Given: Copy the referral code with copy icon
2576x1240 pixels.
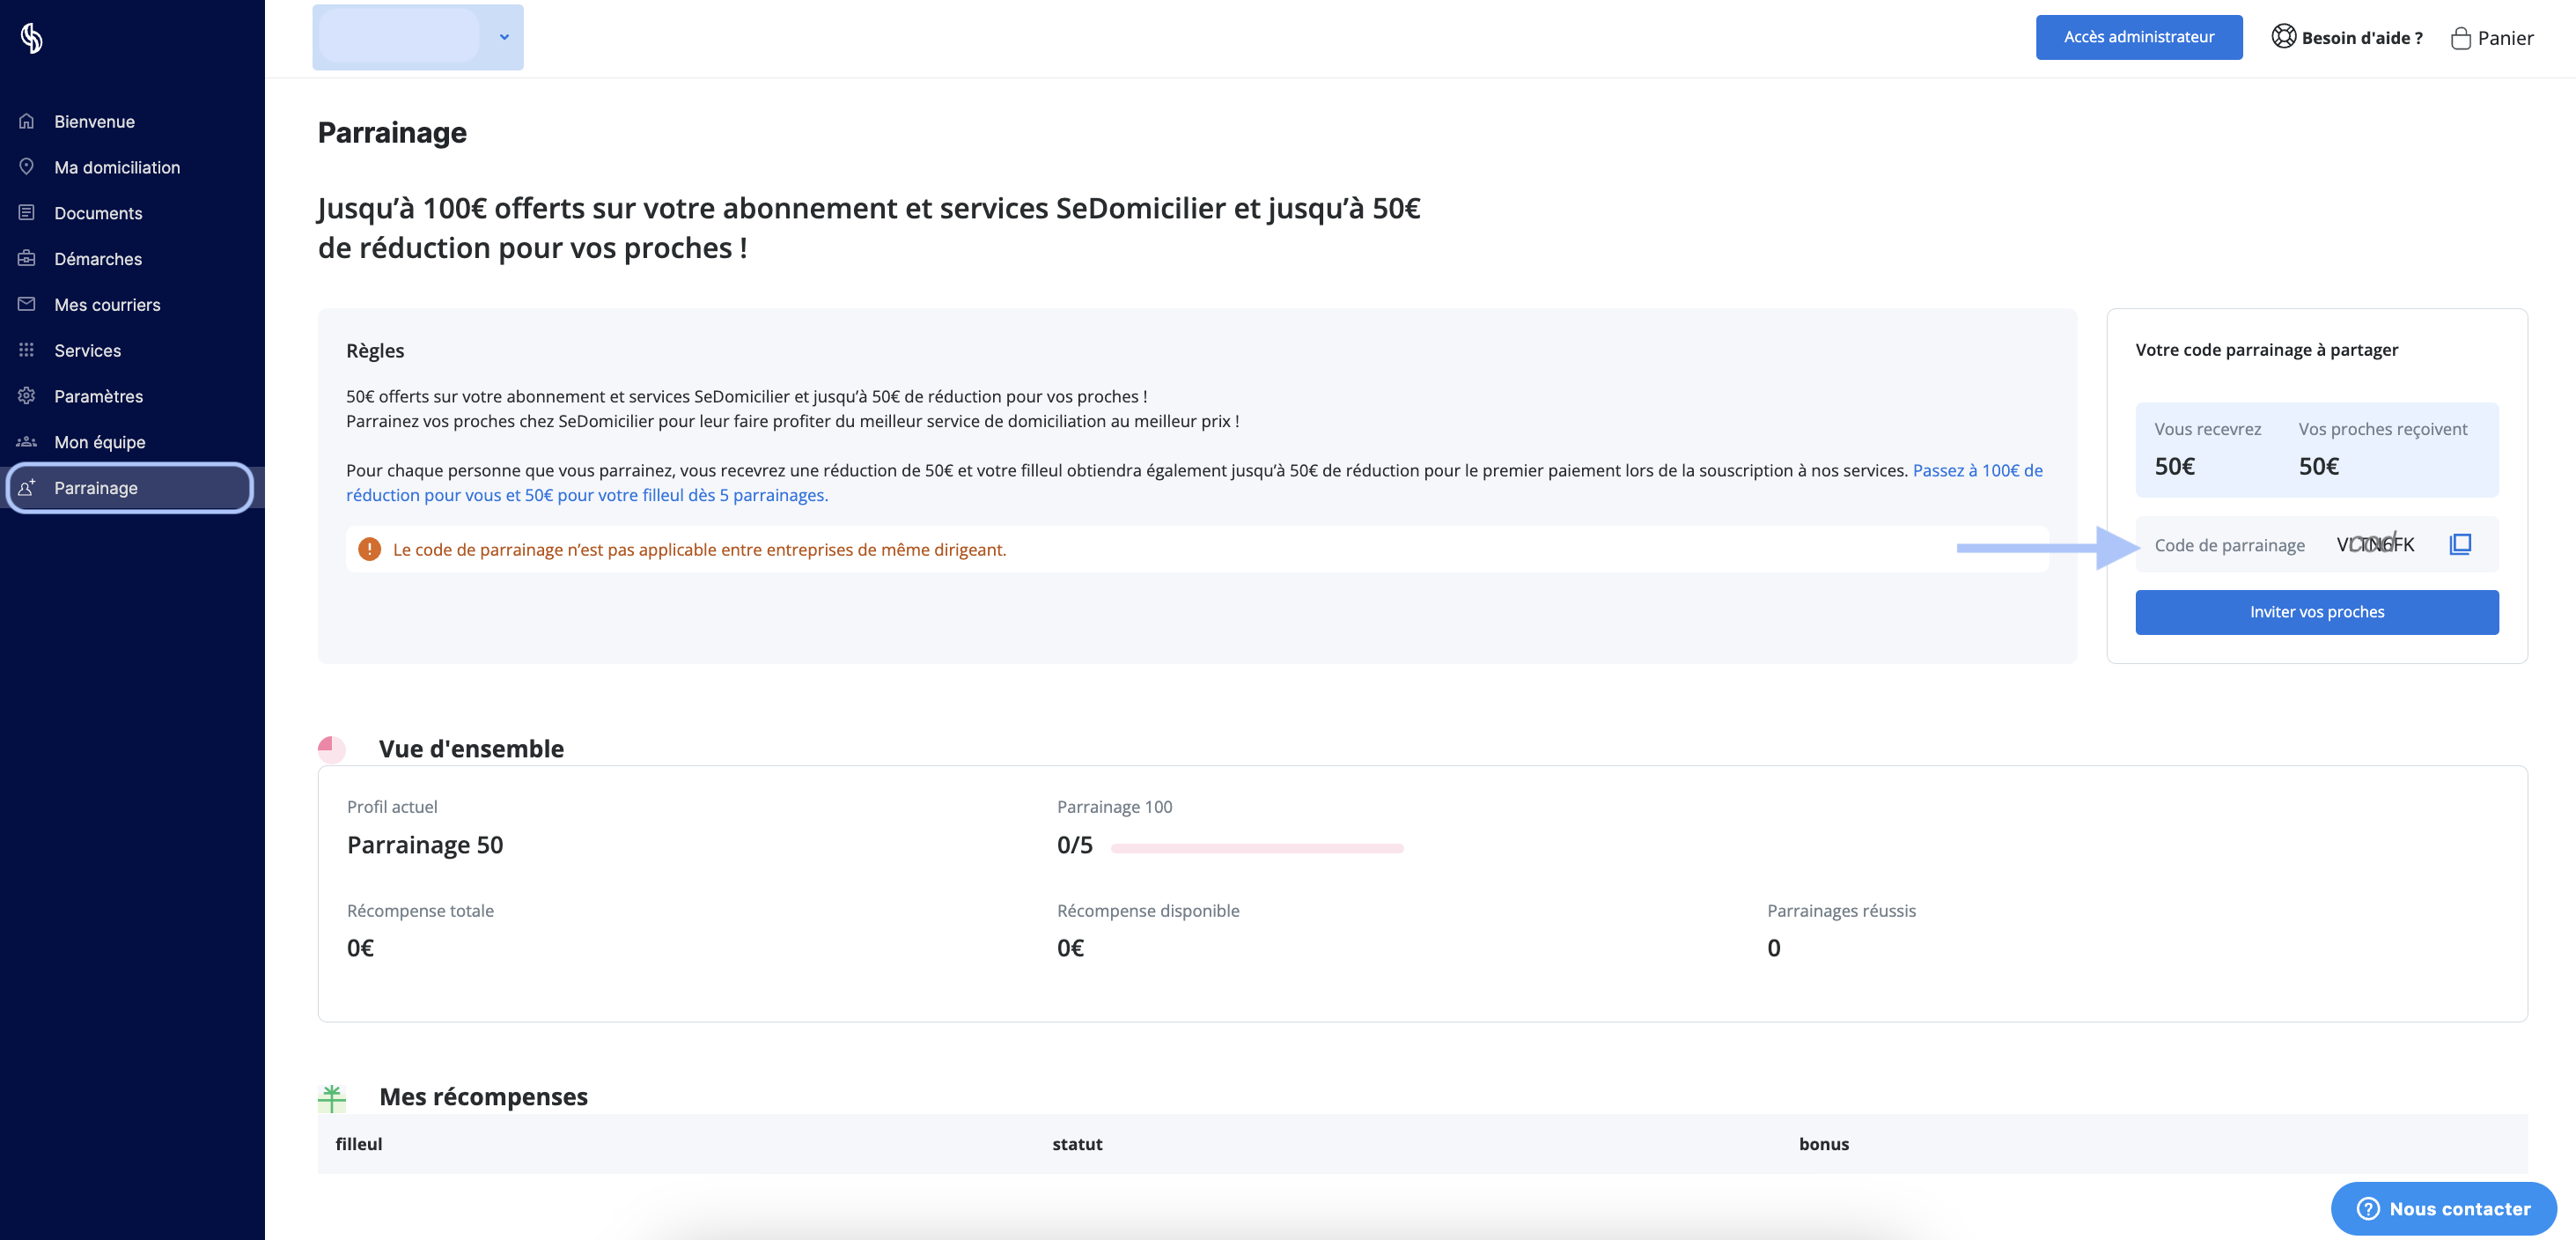Looking at the screenshot, I should click(2460, 544).
